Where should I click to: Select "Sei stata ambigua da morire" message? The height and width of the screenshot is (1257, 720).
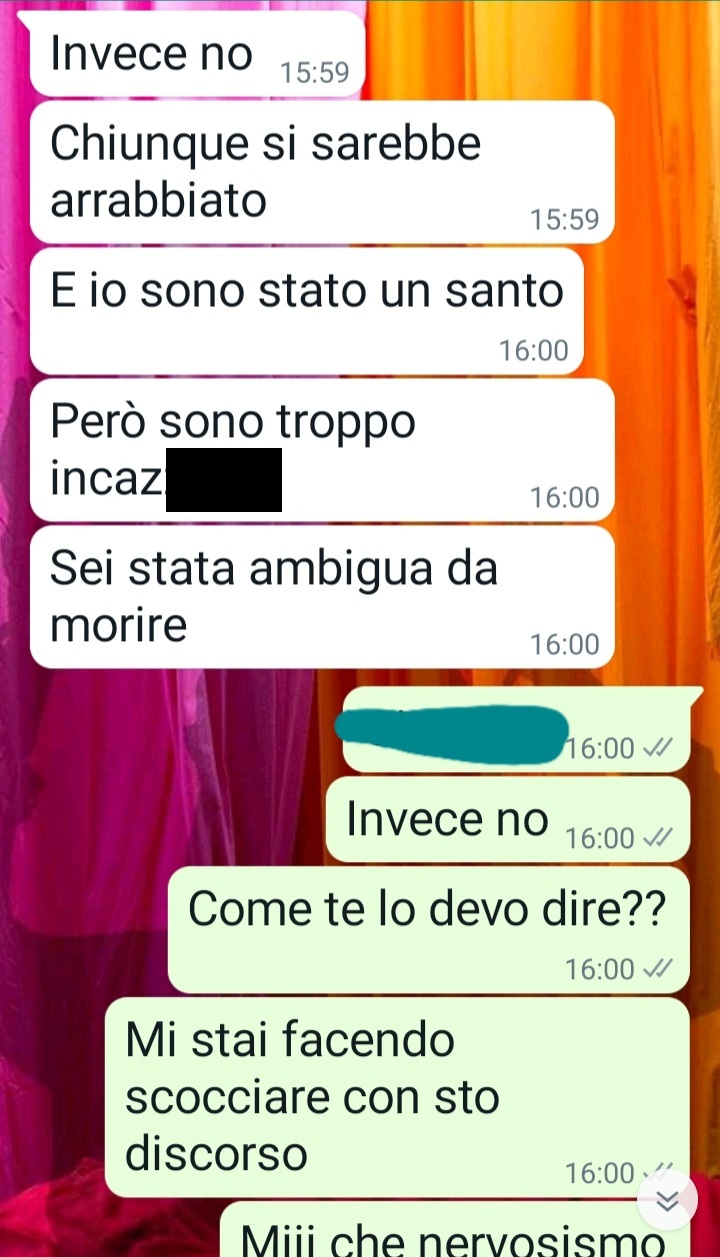(322, 597)
